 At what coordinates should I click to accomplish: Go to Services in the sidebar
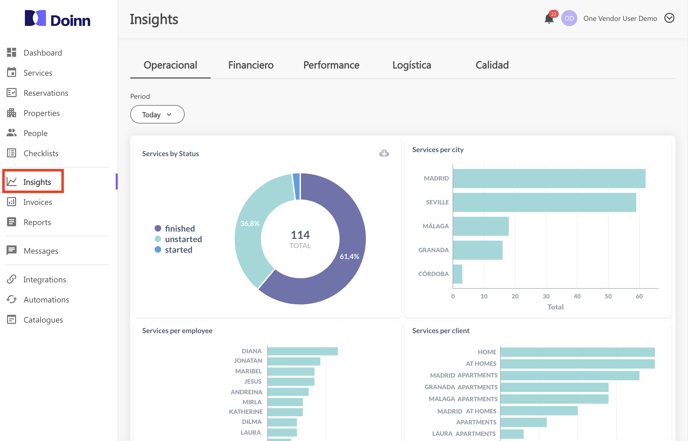[x=38, y=73]
